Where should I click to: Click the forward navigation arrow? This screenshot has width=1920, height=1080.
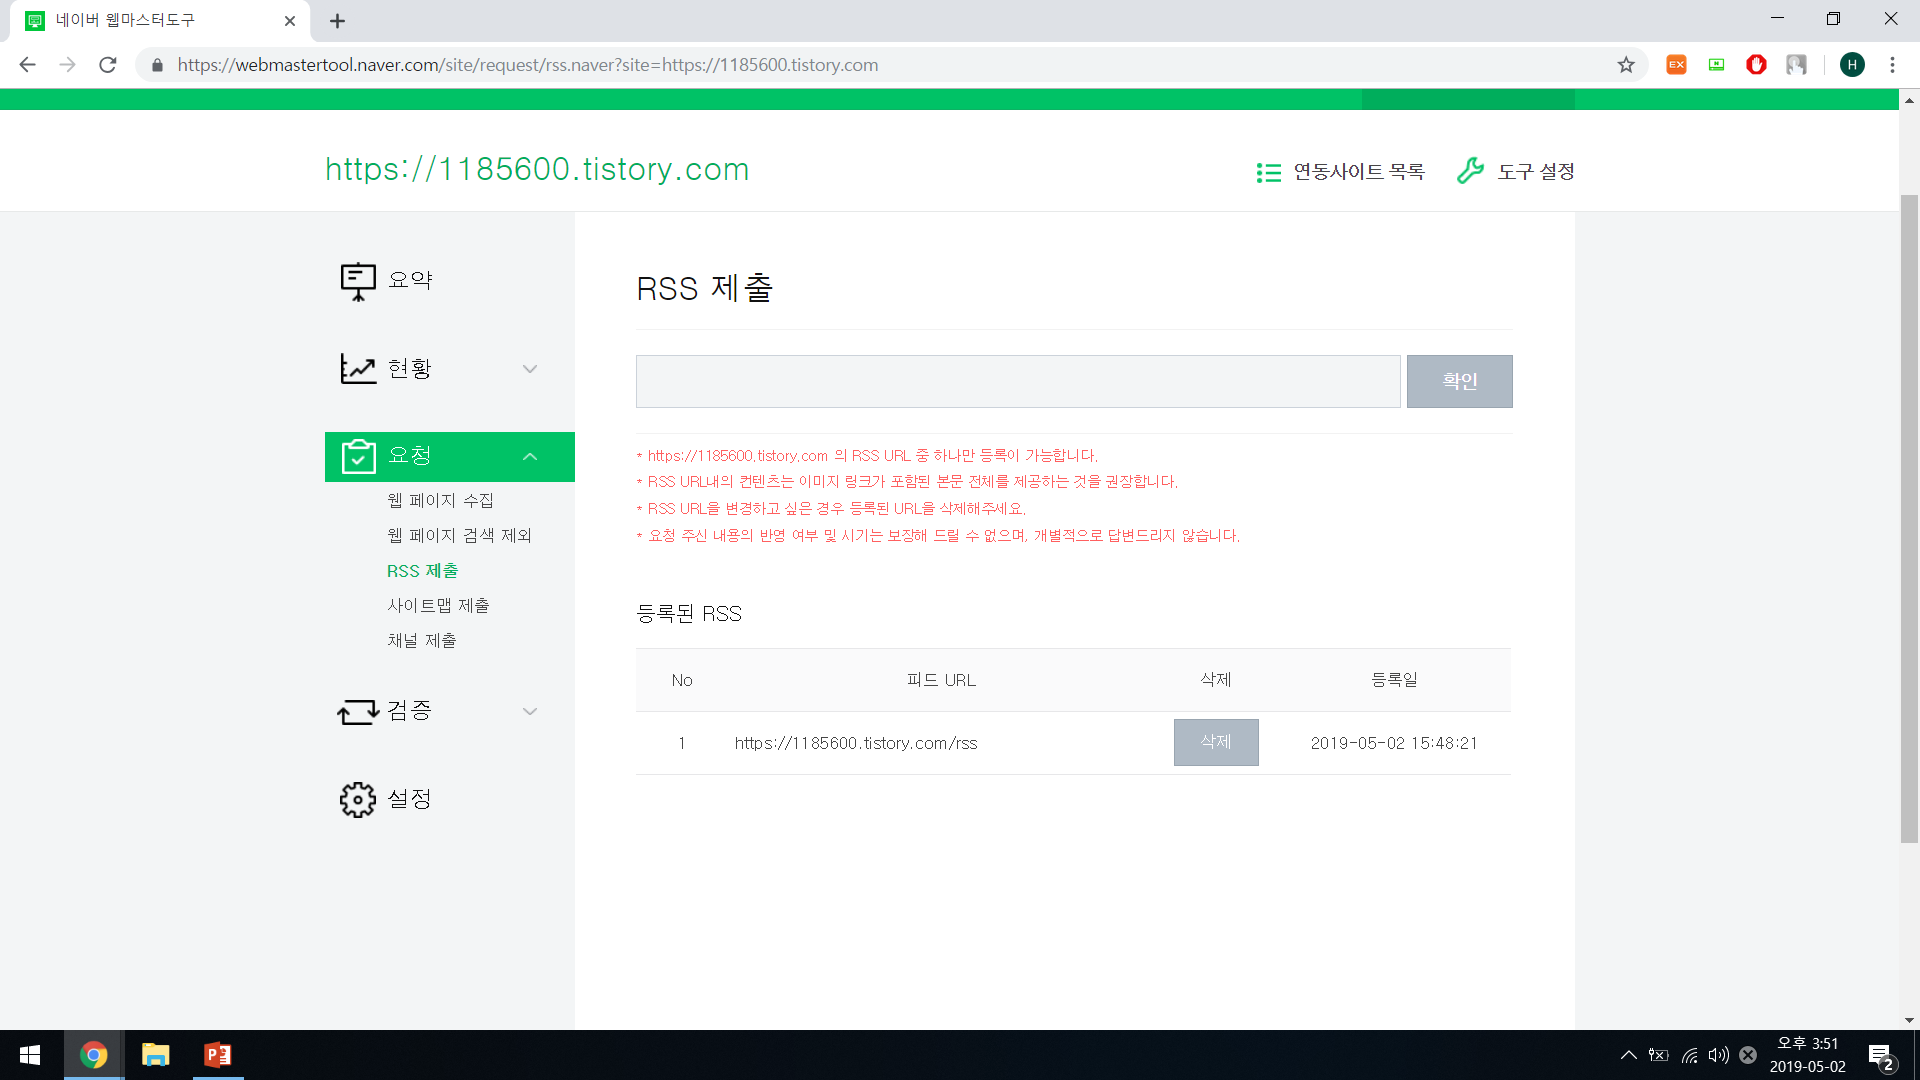pyautogui.click(x=67, y=65)
